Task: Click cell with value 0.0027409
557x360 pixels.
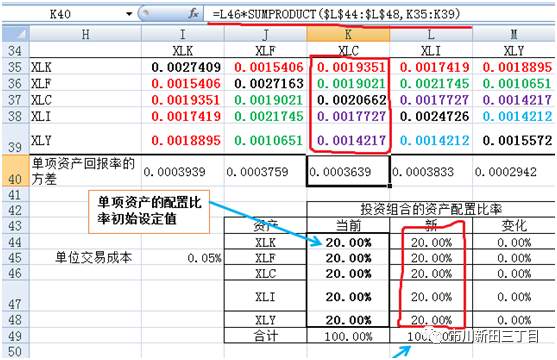Action: [183, 67]
